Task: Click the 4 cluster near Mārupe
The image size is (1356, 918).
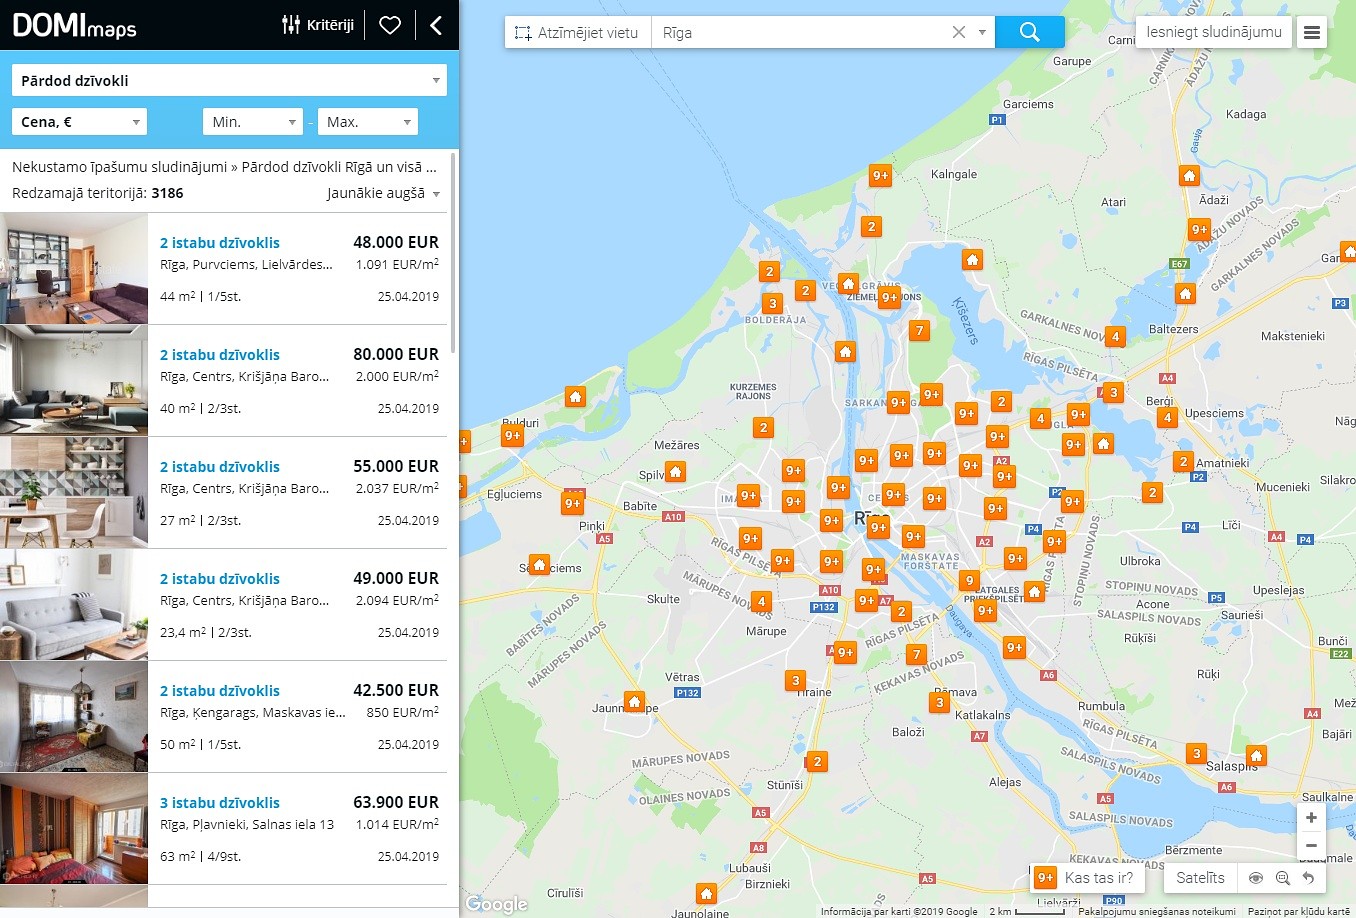Action: 762,601
